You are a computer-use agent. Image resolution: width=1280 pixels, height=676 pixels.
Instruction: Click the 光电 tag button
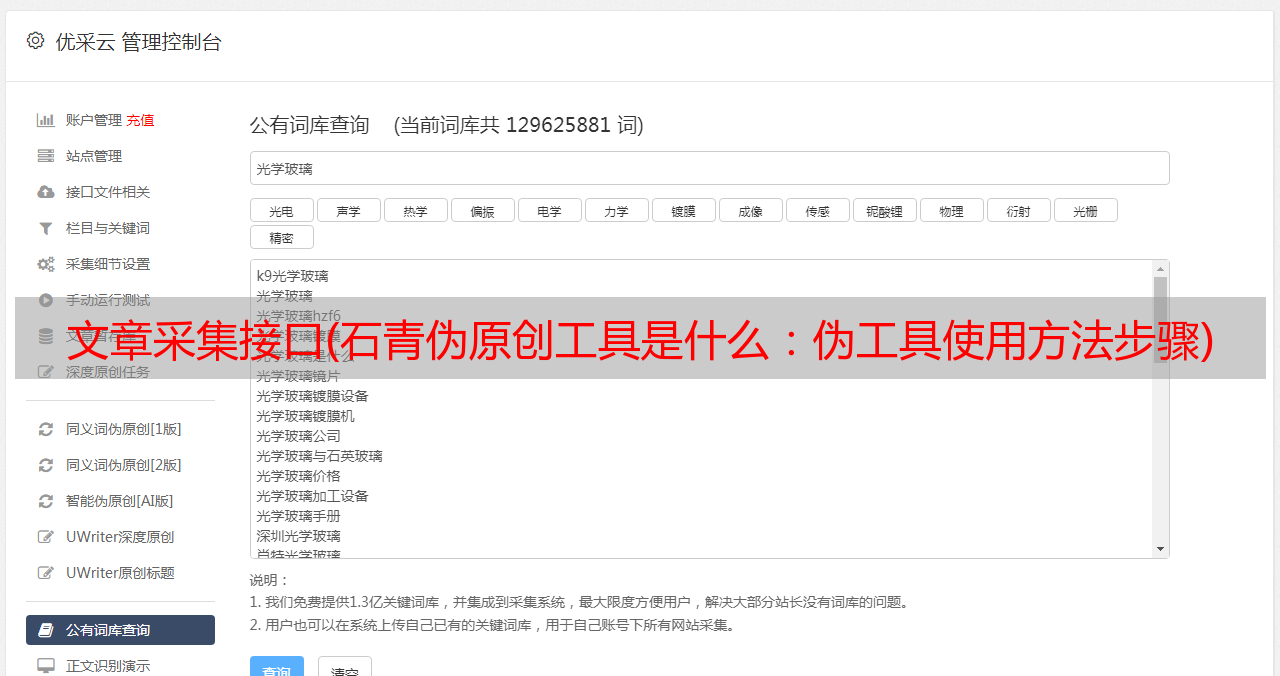point(282,210)
